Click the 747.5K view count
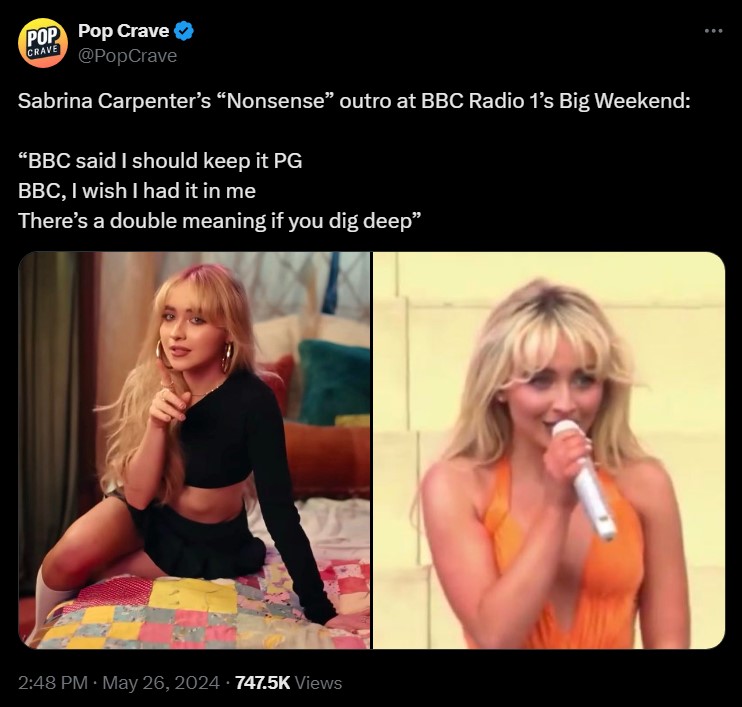The image size is (742, 707). 262,682
